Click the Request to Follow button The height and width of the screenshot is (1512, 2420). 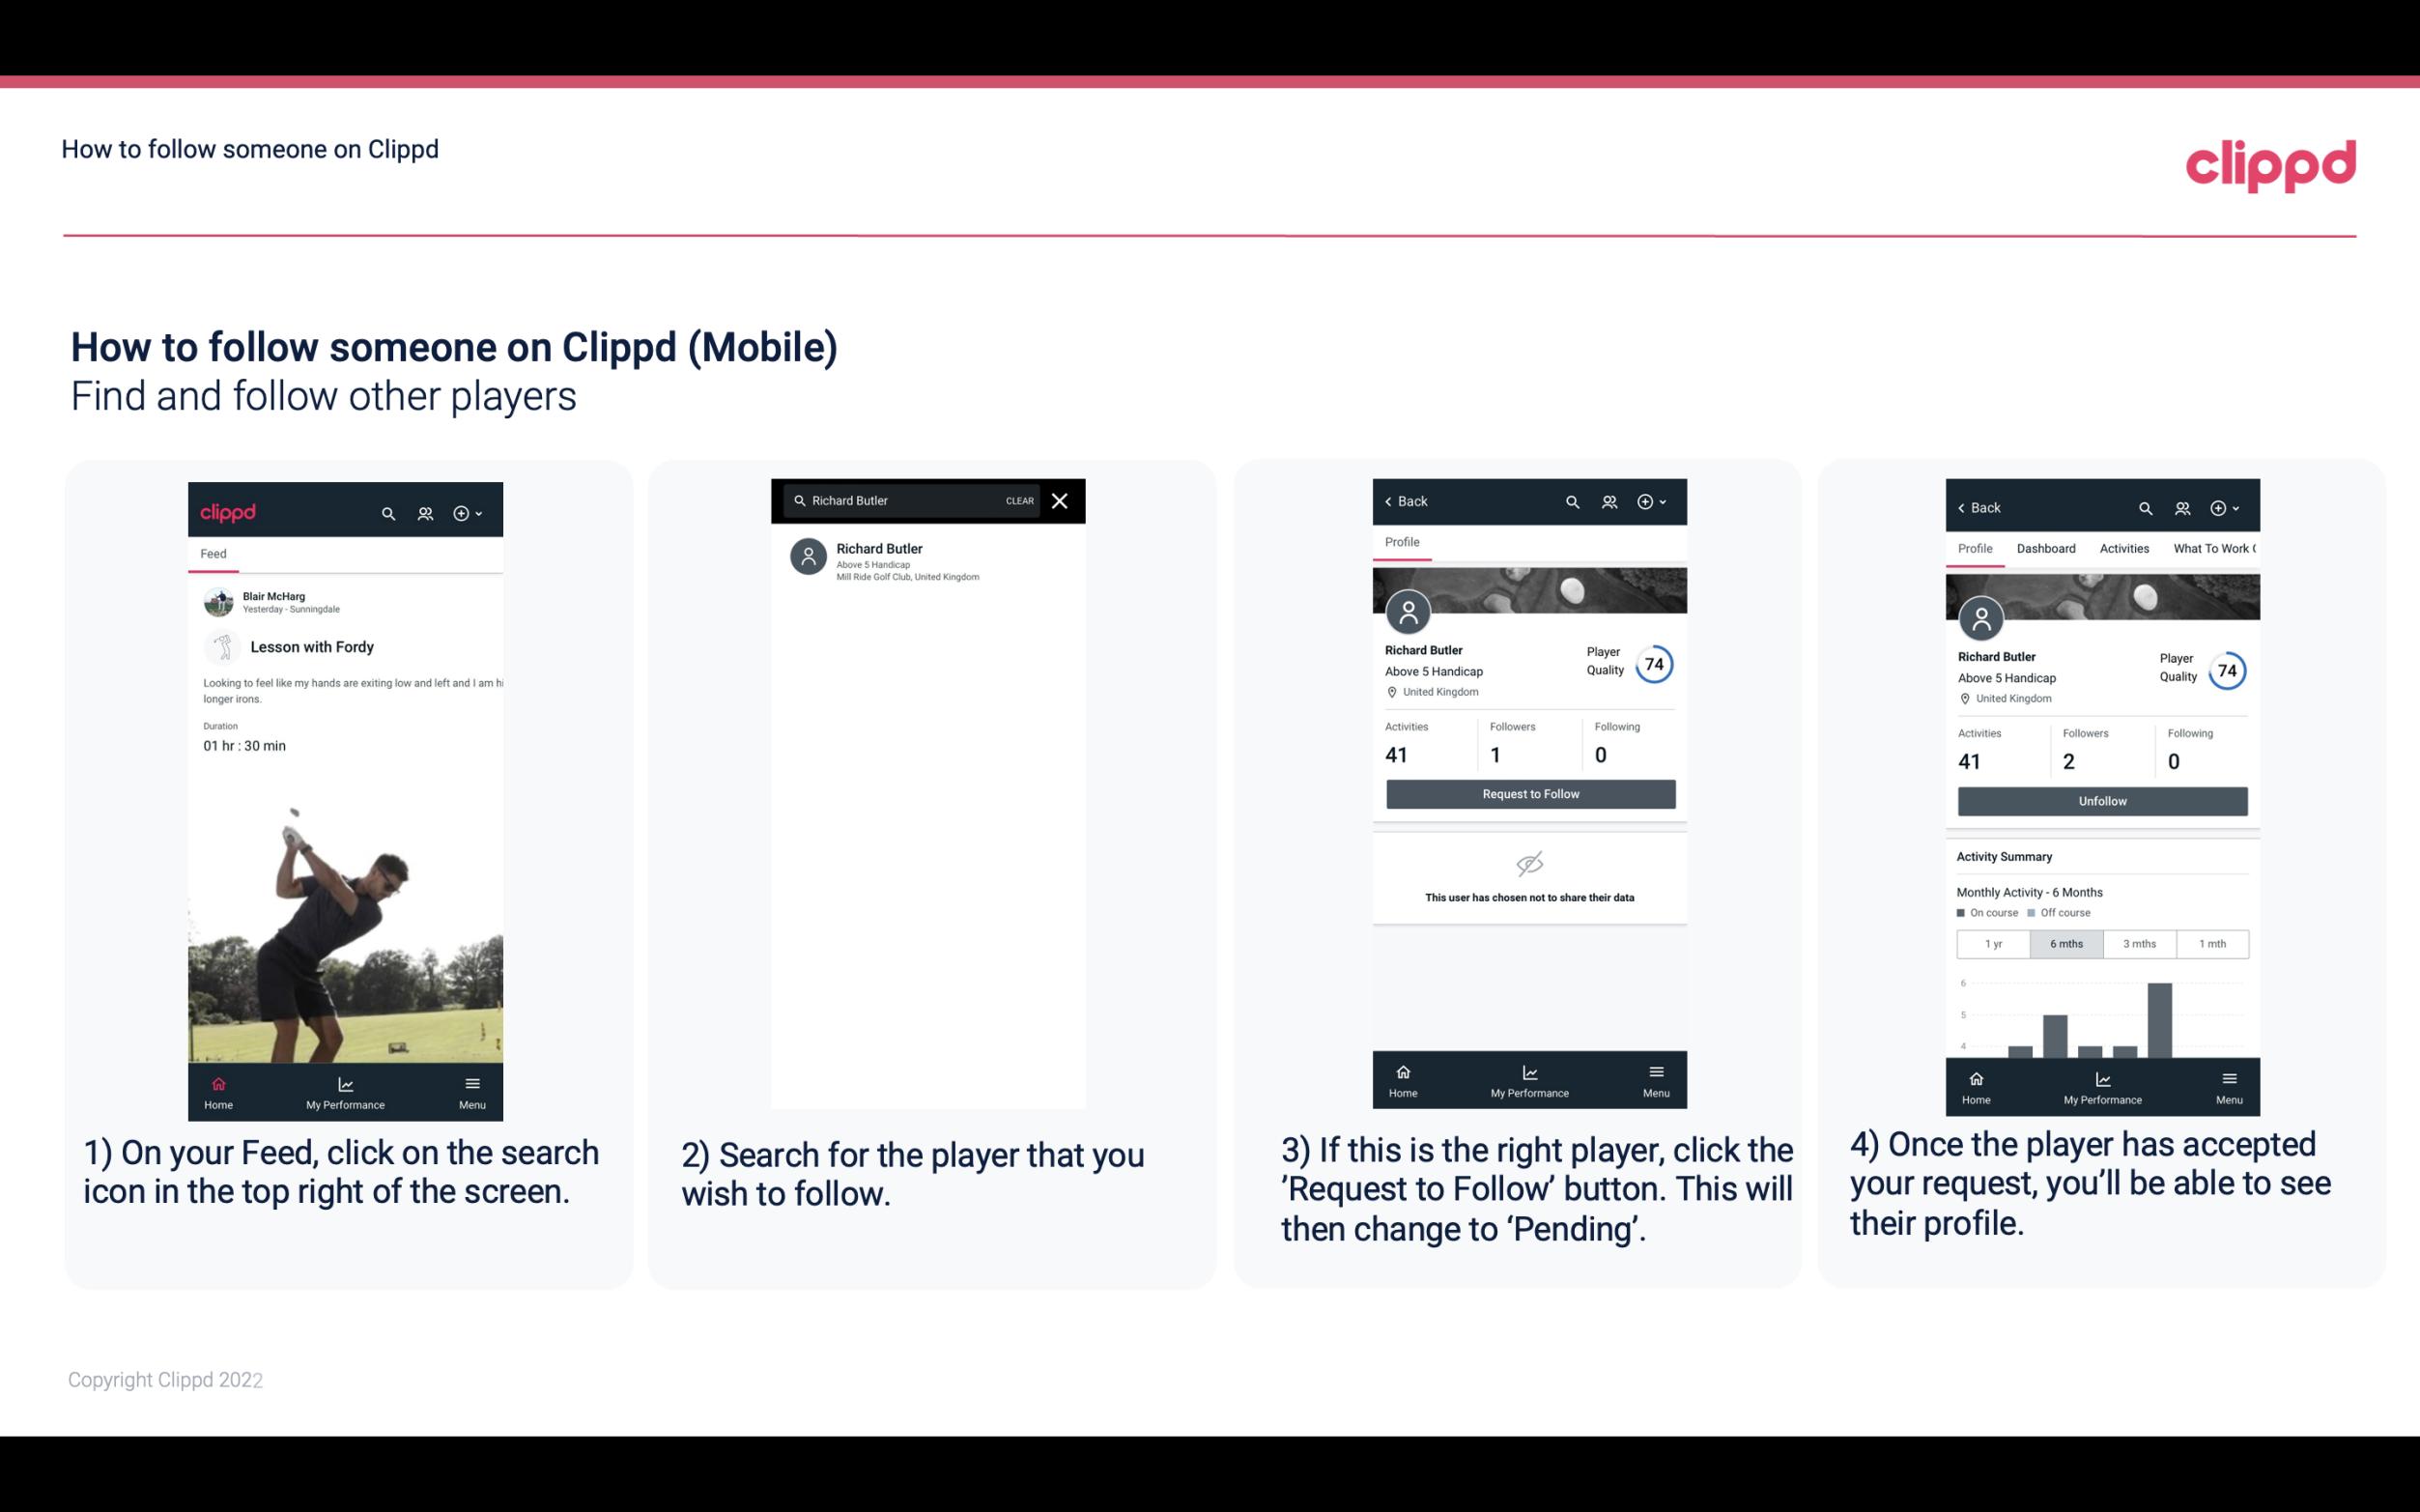click(x=1528, y=792)
